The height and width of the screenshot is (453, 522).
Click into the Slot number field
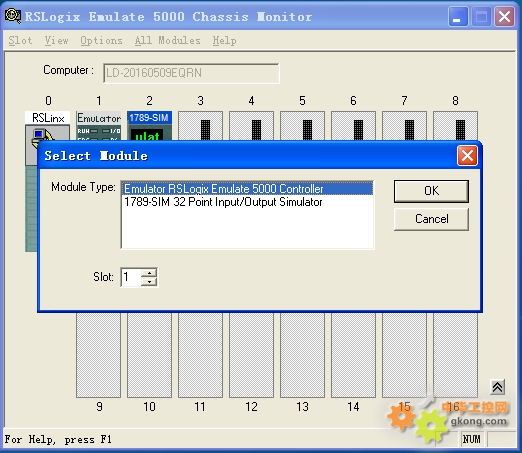click(131, 277)
